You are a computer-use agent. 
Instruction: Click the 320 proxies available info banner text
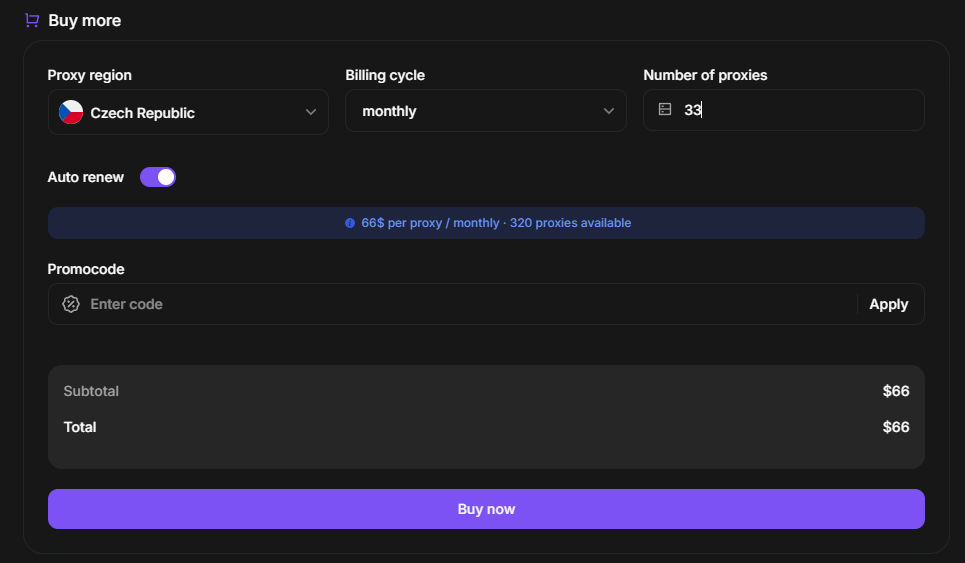click(570, 223)
